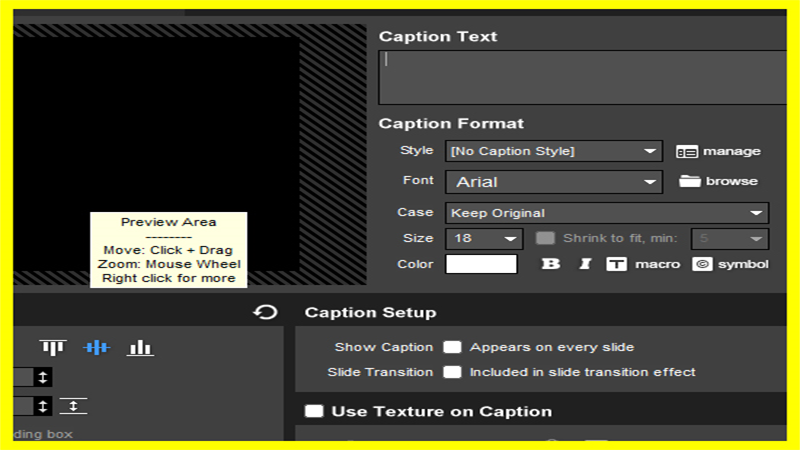
Task: Select the top vertical alignment icon
Action: pyautogui.click(x=53, y=348)
